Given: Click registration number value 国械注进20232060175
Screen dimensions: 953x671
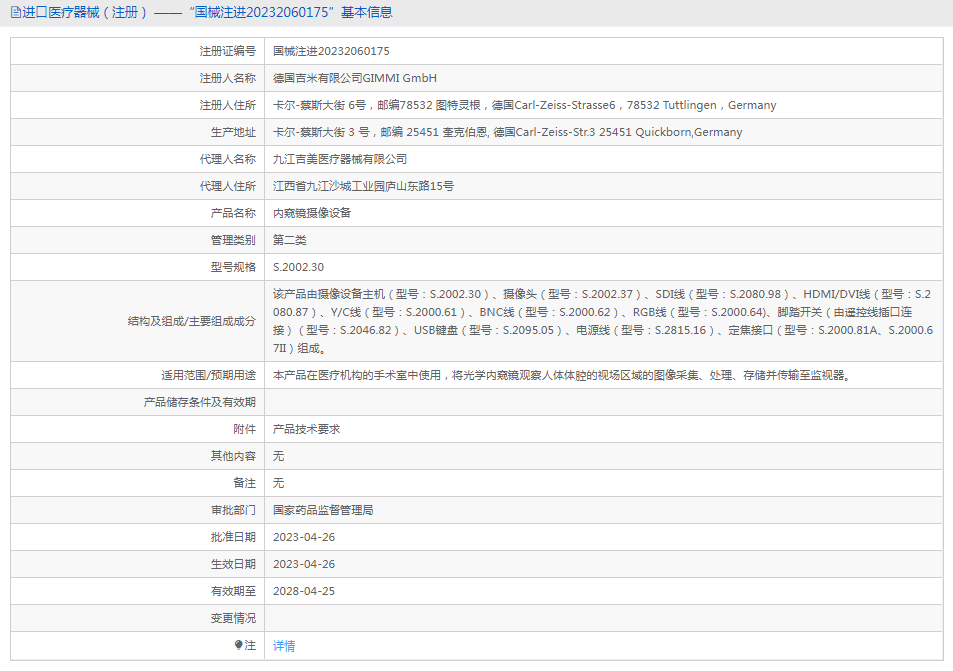Looking at the screenshot, I should click(x=331, y=51).
